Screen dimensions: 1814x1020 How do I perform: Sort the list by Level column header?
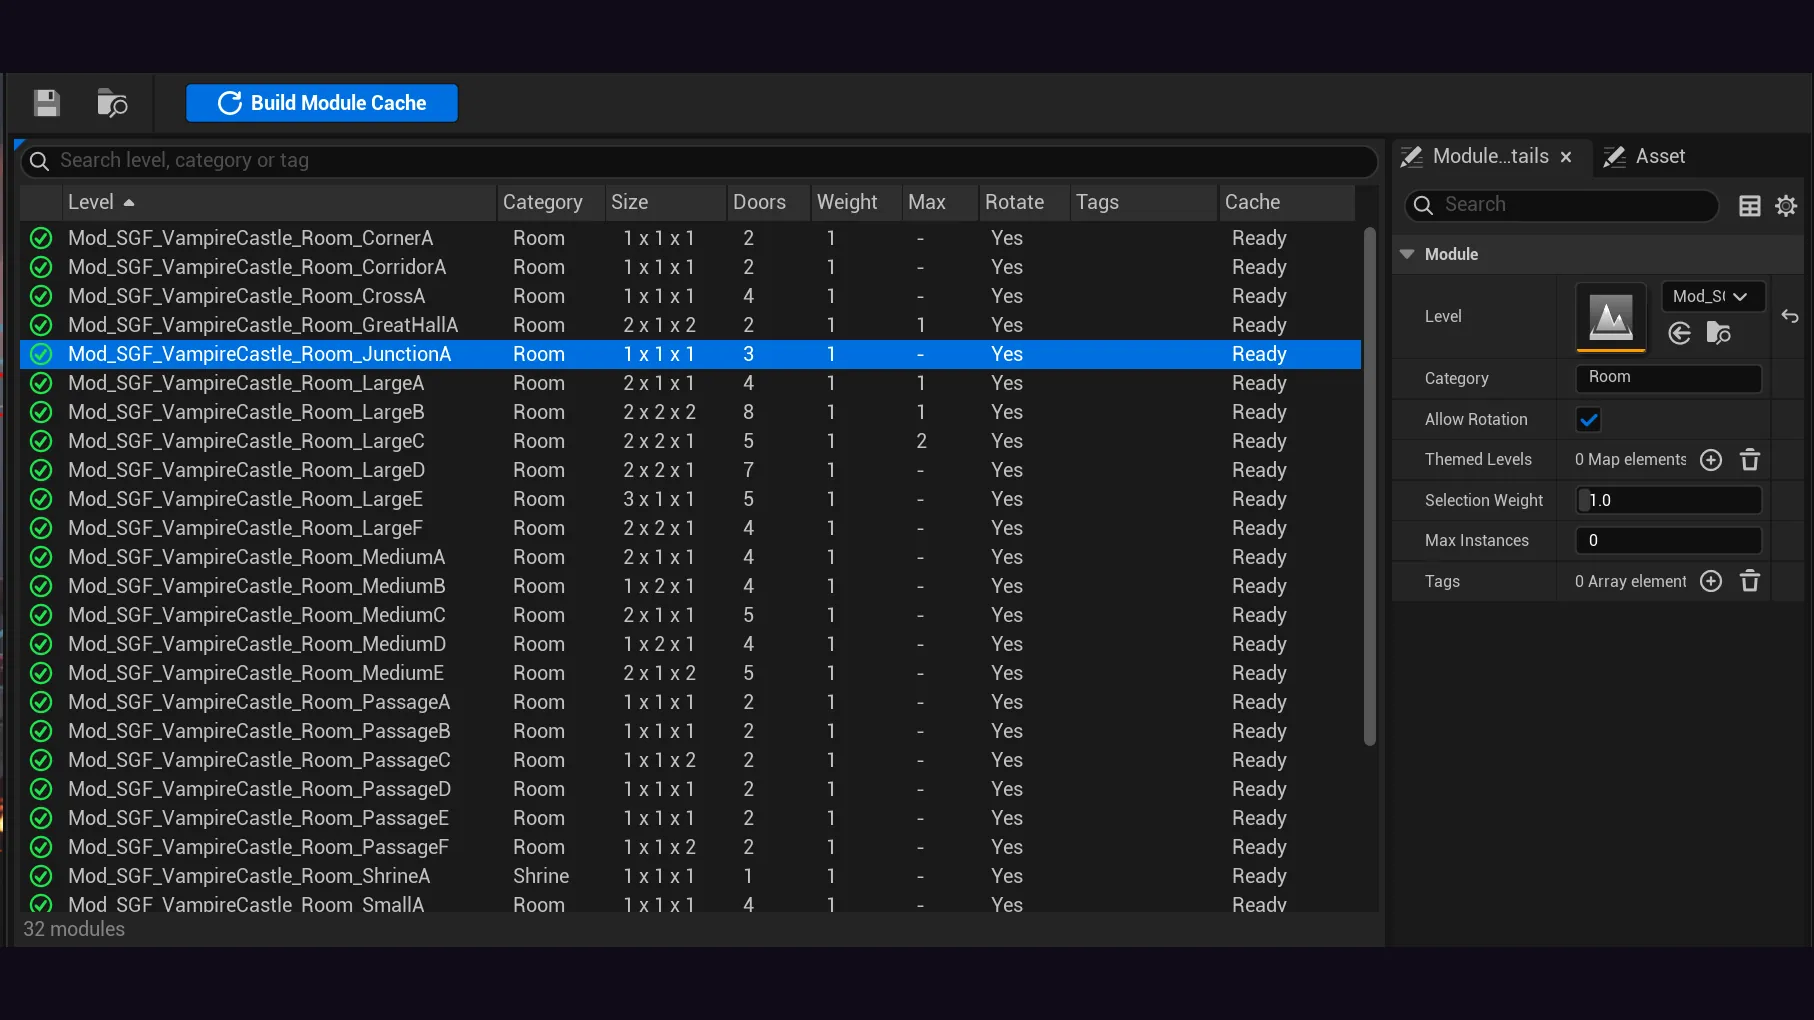(279, 202)
